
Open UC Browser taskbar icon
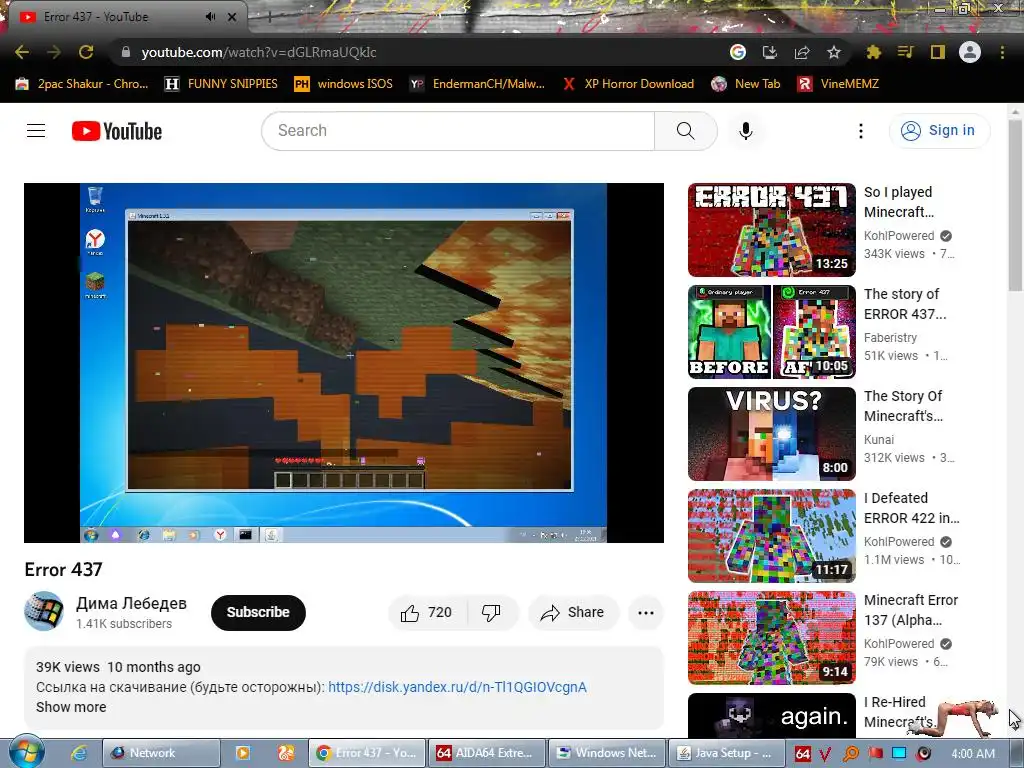click(285, 753)
